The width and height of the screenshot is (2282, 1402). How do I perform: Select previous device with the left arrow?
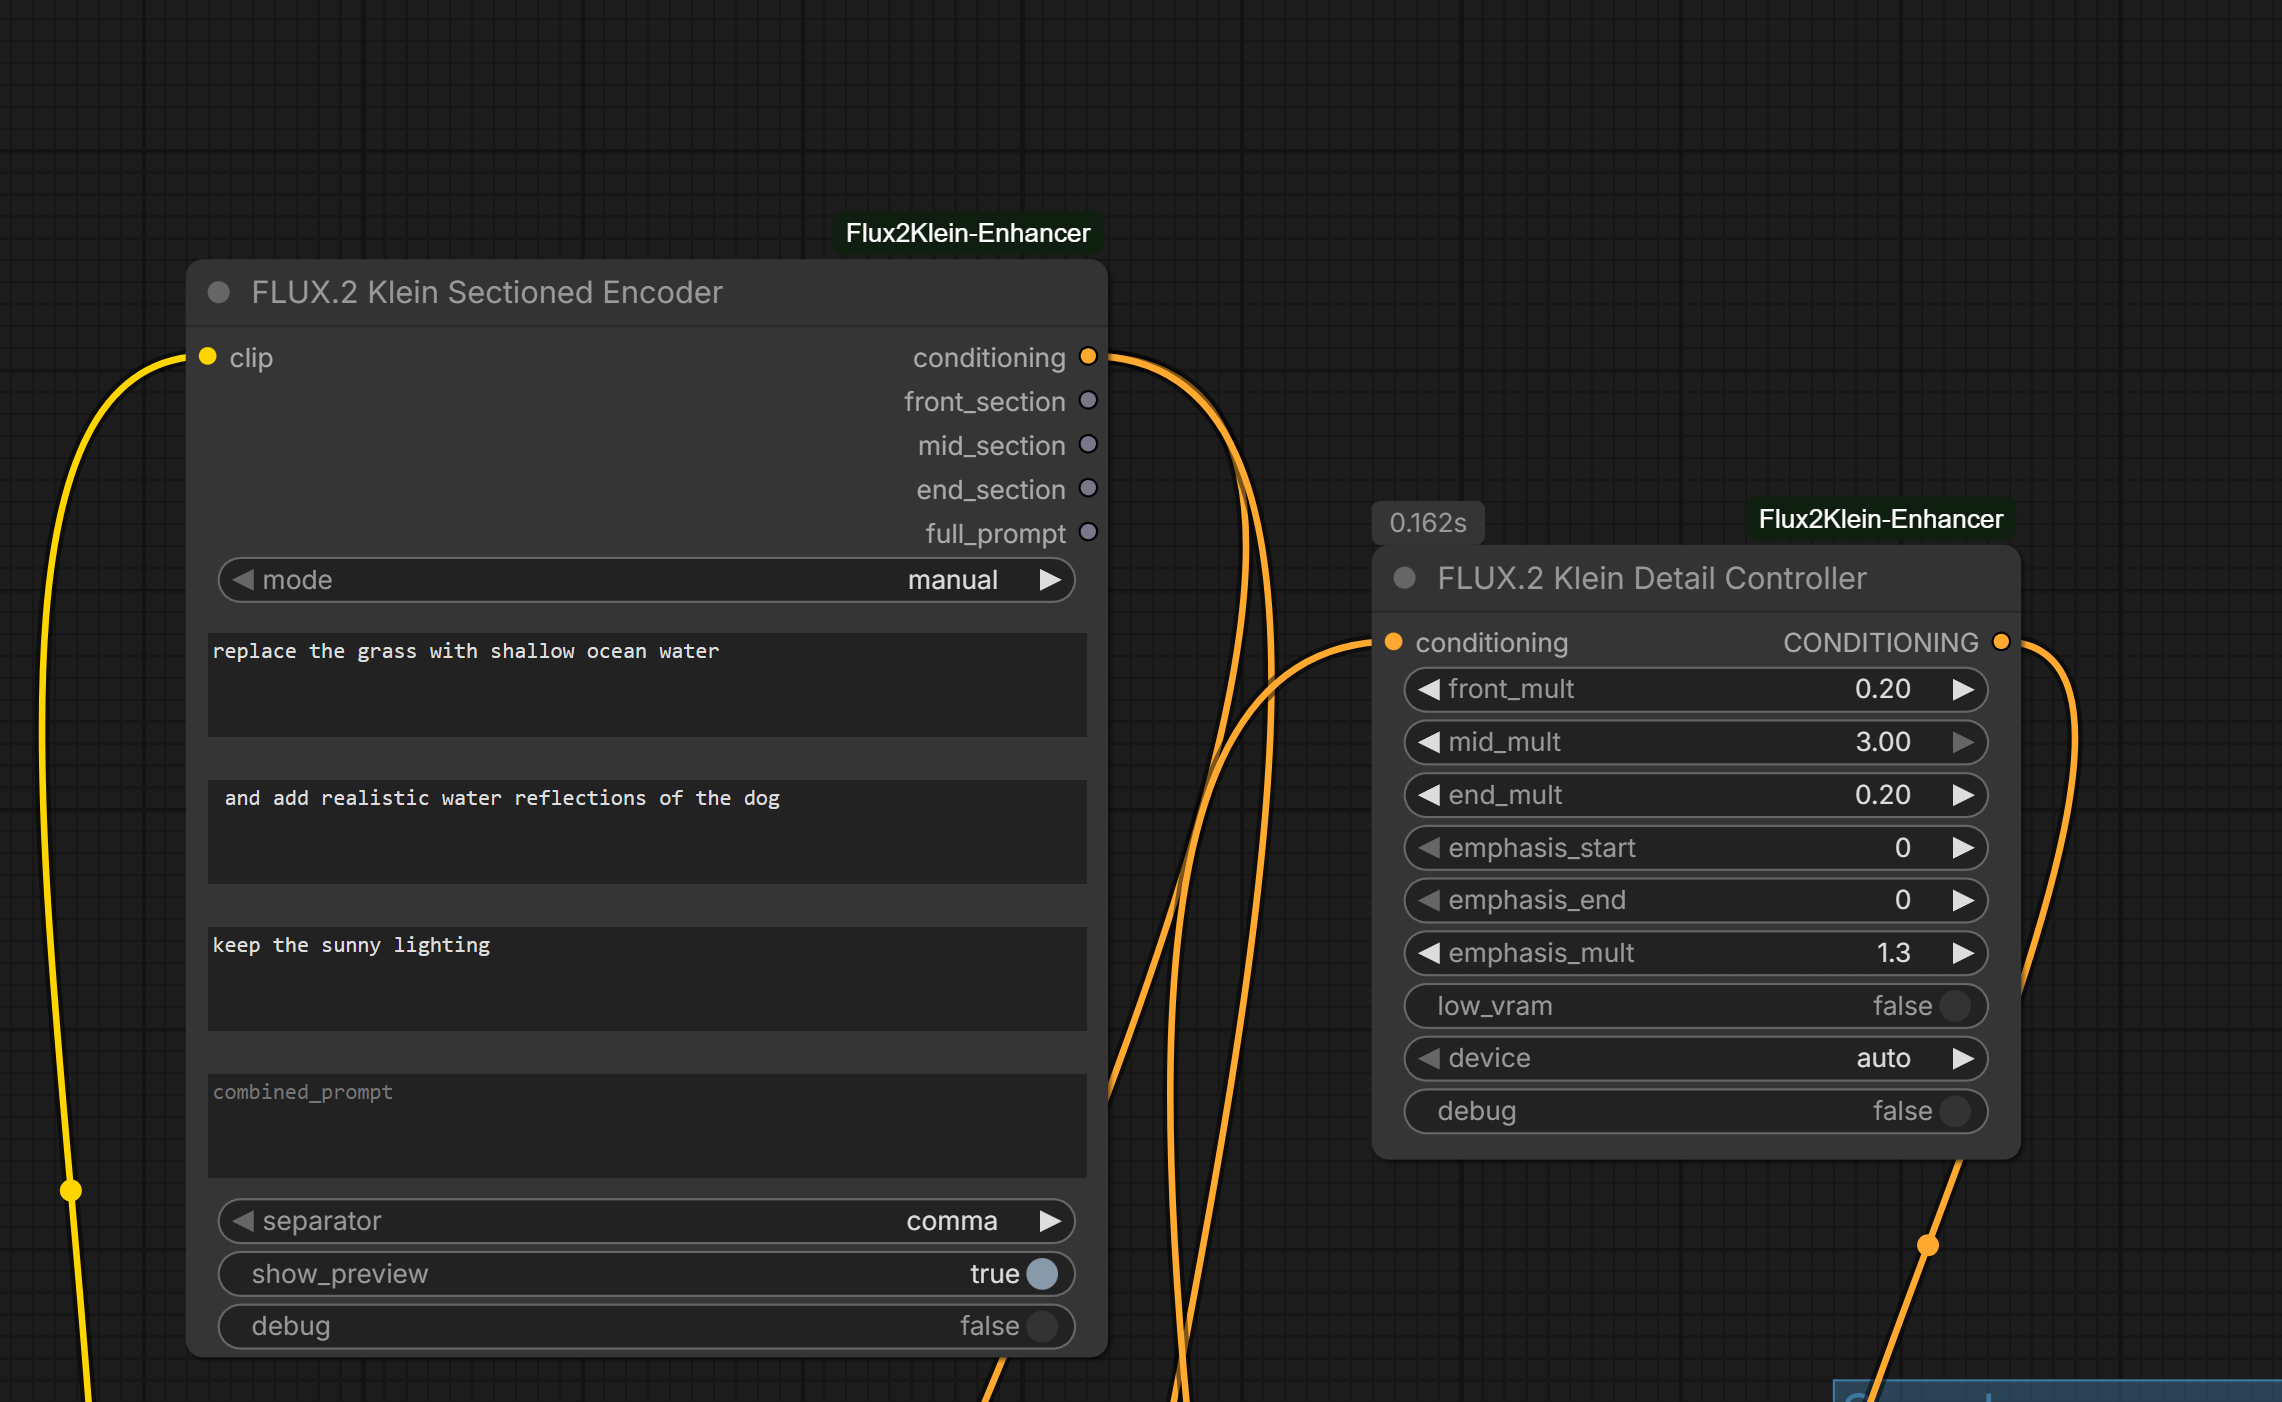[x=1429, y=1058]
